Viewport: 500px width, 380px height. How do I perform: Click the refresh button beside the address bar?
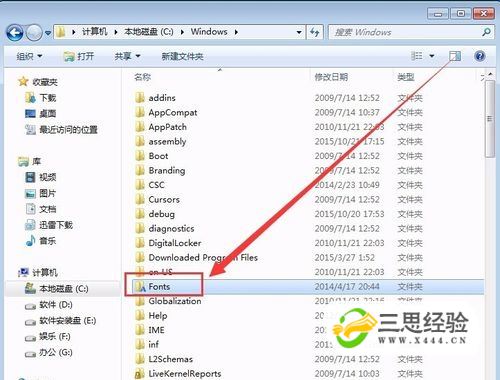tap(314, 32)
